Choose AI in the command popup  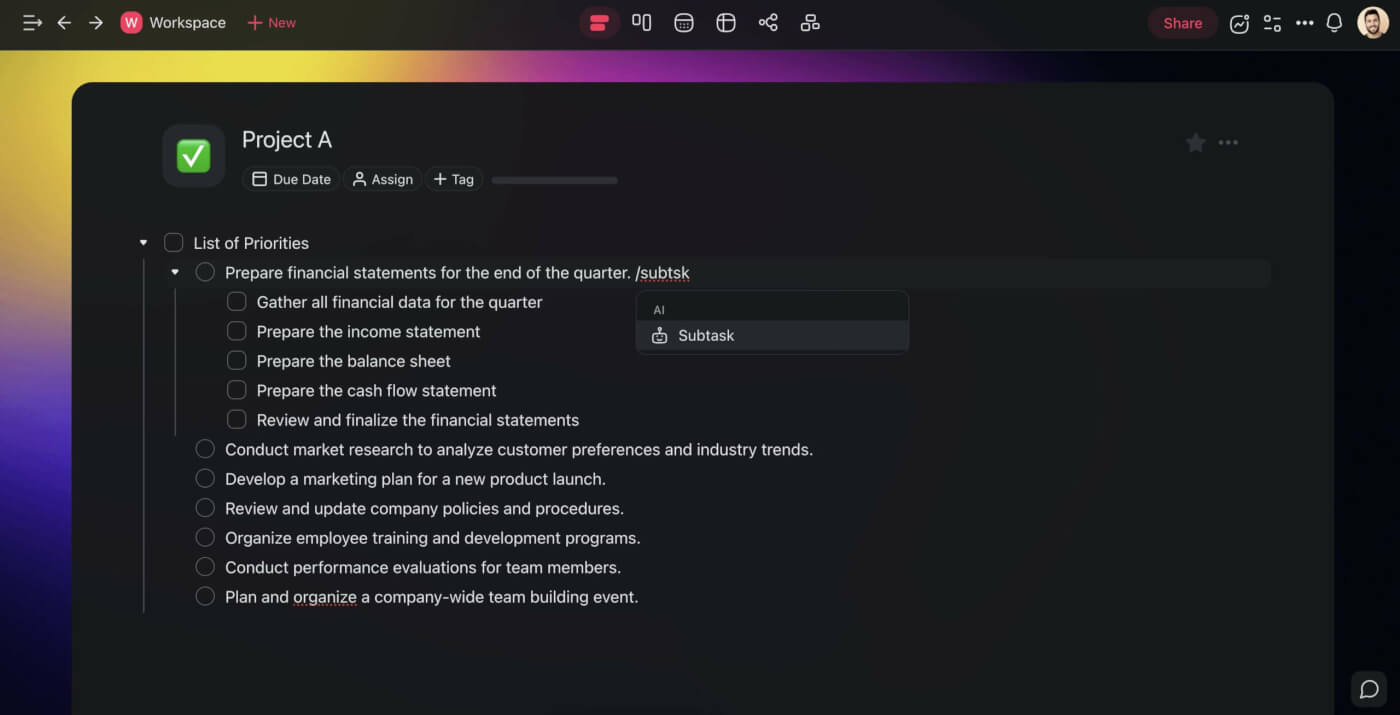pyautogui.click(x=659, y=309)
